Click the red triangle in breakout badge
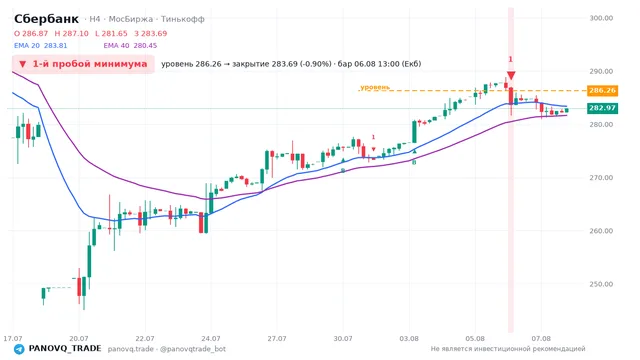The width and height of the screenshot is (640, 360). (23, 64)
